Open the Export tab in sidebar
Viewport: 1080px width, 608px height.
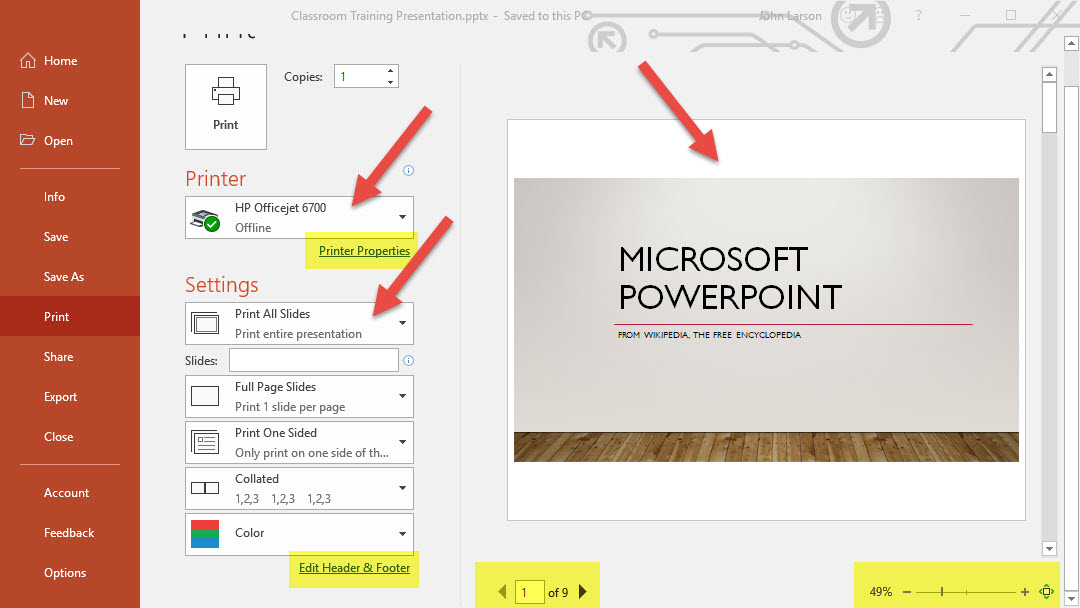point(60,397)
